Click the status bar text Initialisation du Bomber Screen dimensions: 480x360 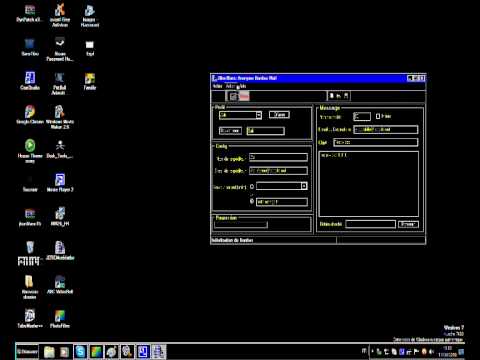[x=233, y=240]
